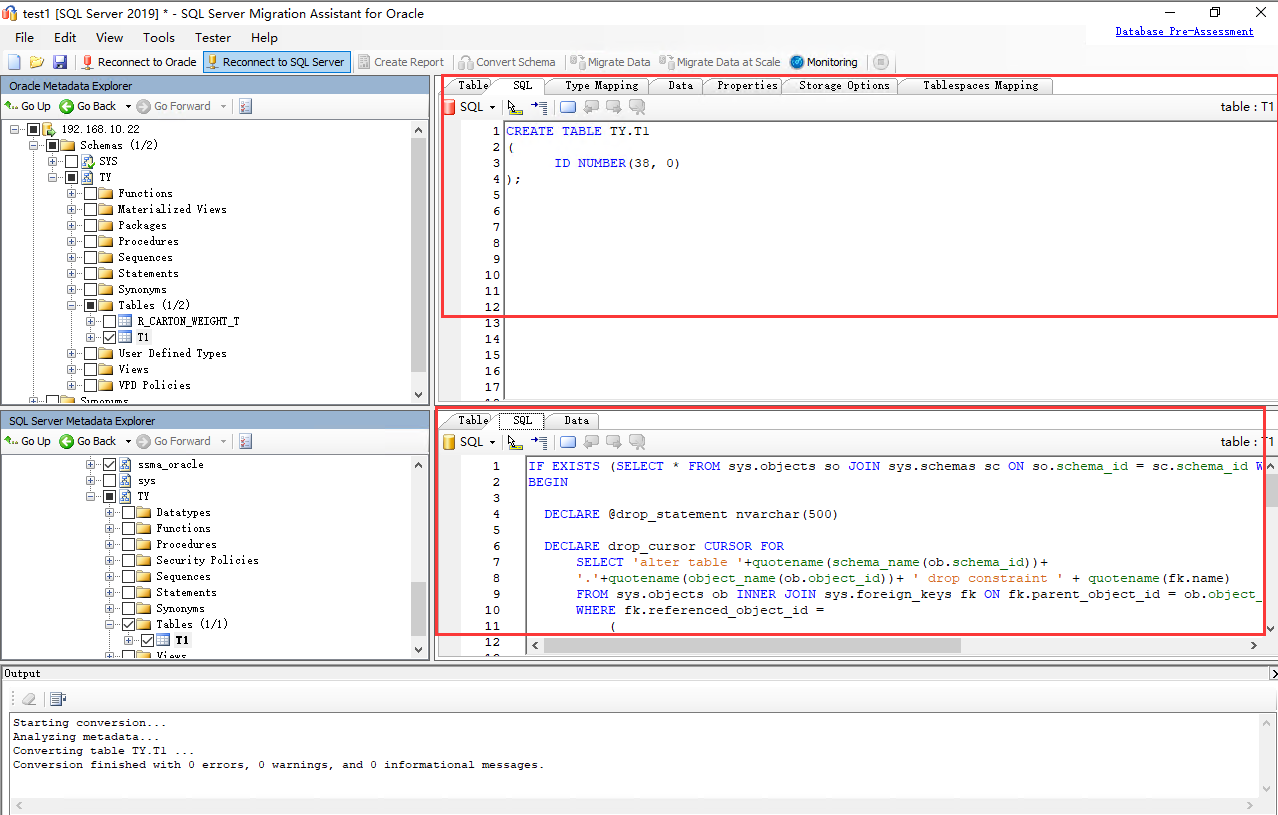Click the indent icon in the Oracle SQL toolbar

click(x=539, y=107)
